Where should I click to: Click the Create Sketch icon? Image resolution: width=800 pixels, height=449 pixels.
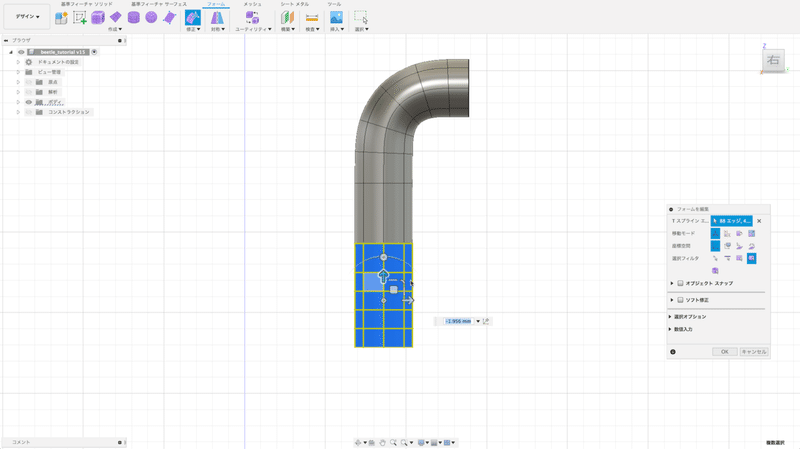pyautogui.click(x=80, y=18)
